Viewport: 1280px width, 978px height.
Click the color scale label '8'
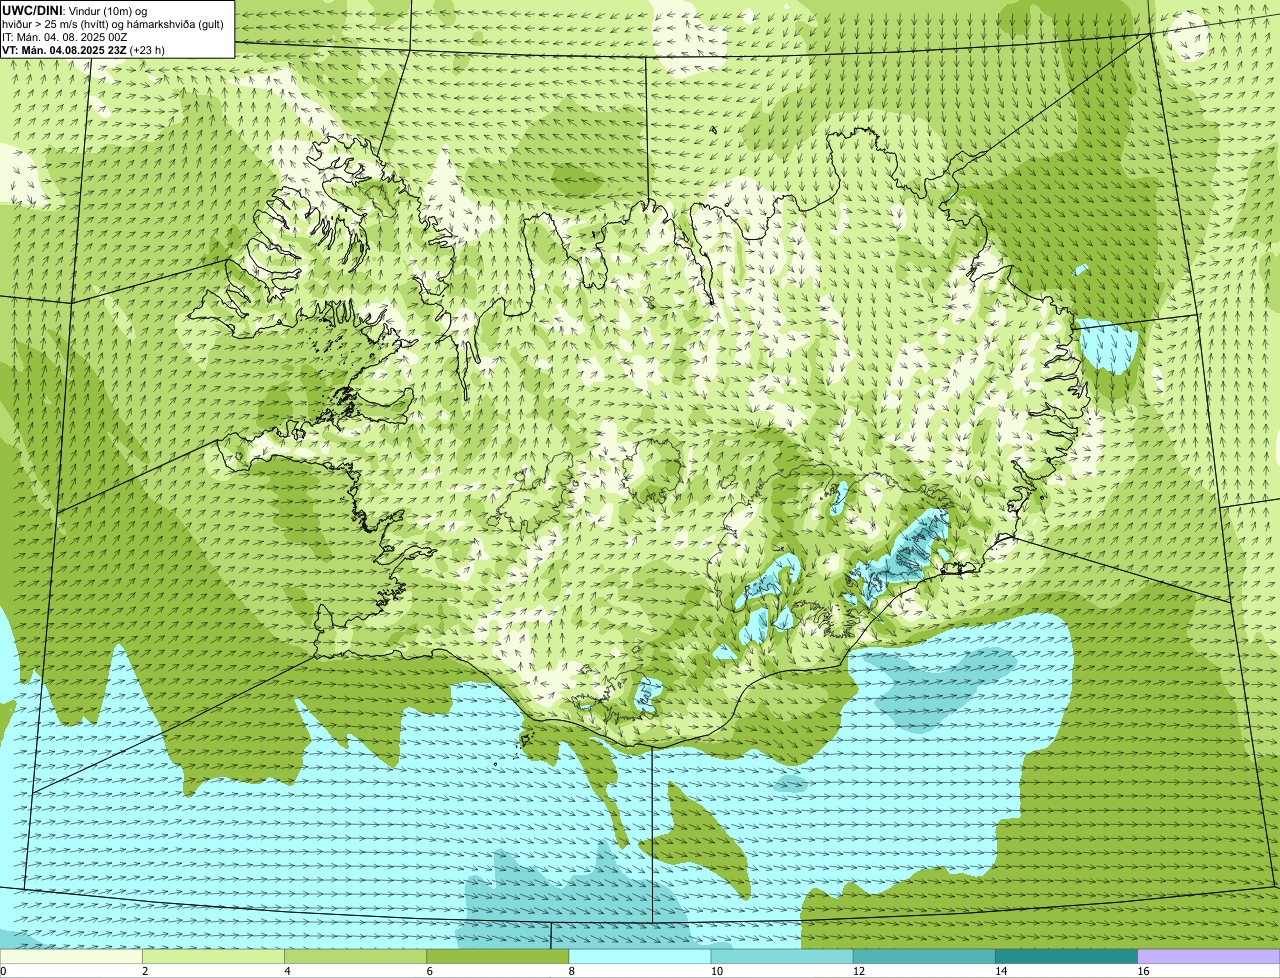[572, 971]
